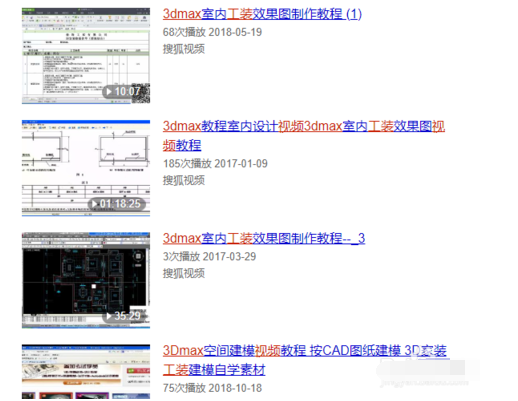Click '搜狐视频' source under the 185次播放 result

tap(184, 181)
